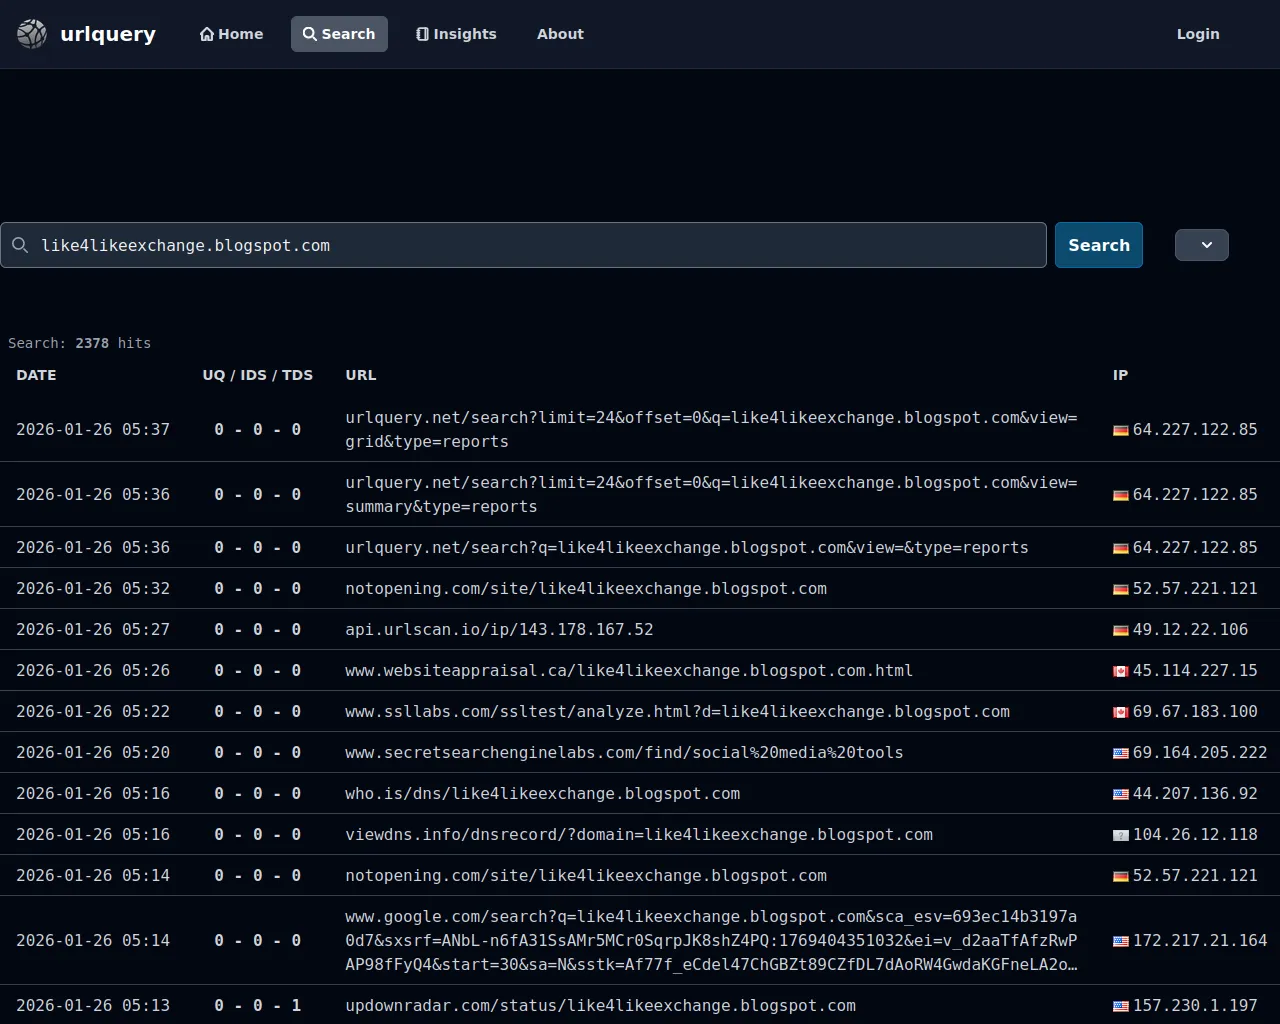The height and width of the screenshot is (1024, 1280).
Task: Click the DATE column header
Action: coord(36,375)
